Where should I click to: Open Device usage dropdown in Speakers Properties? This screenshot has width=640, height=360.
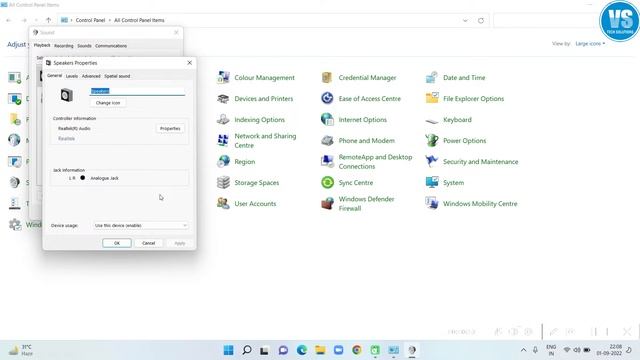(x=141, y=225)
